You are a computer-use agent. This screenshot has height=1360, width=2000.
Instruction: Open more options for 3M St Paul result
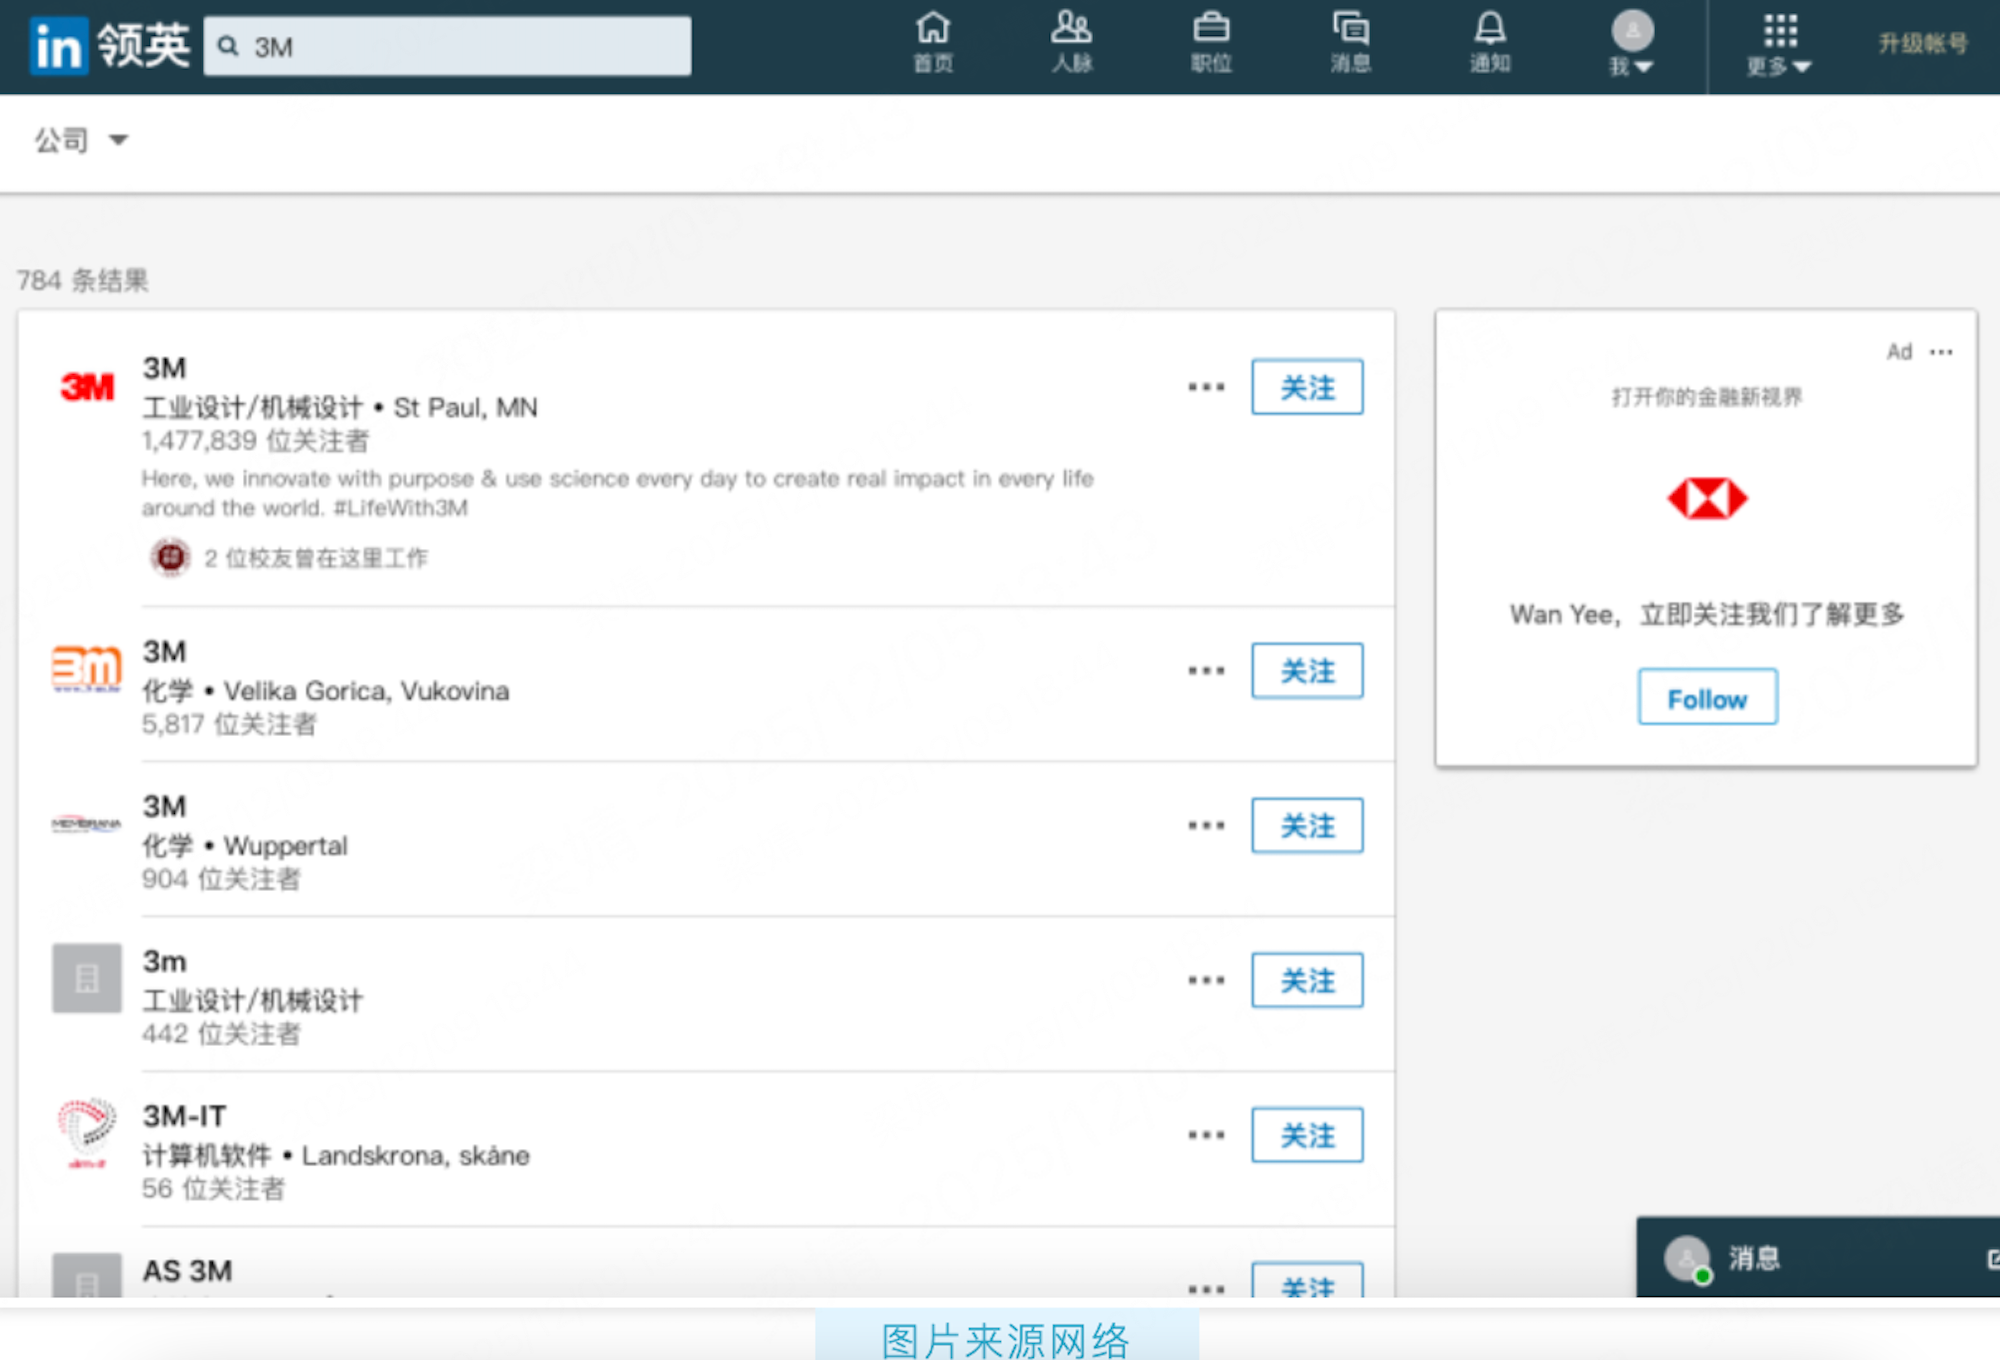[x=1206, y=387]
